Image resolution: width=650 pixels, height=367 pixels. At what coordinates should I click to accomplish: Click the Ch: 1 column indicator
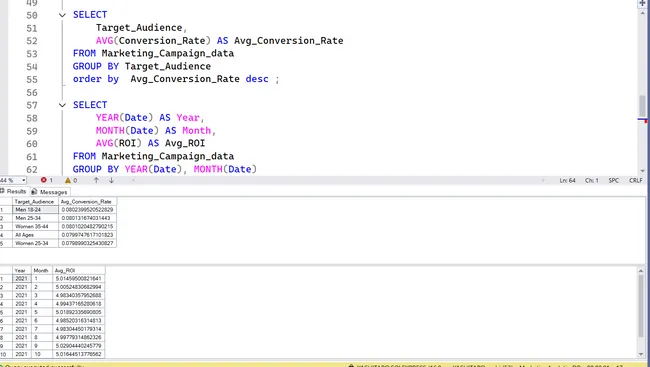click(x=592, y=180)
